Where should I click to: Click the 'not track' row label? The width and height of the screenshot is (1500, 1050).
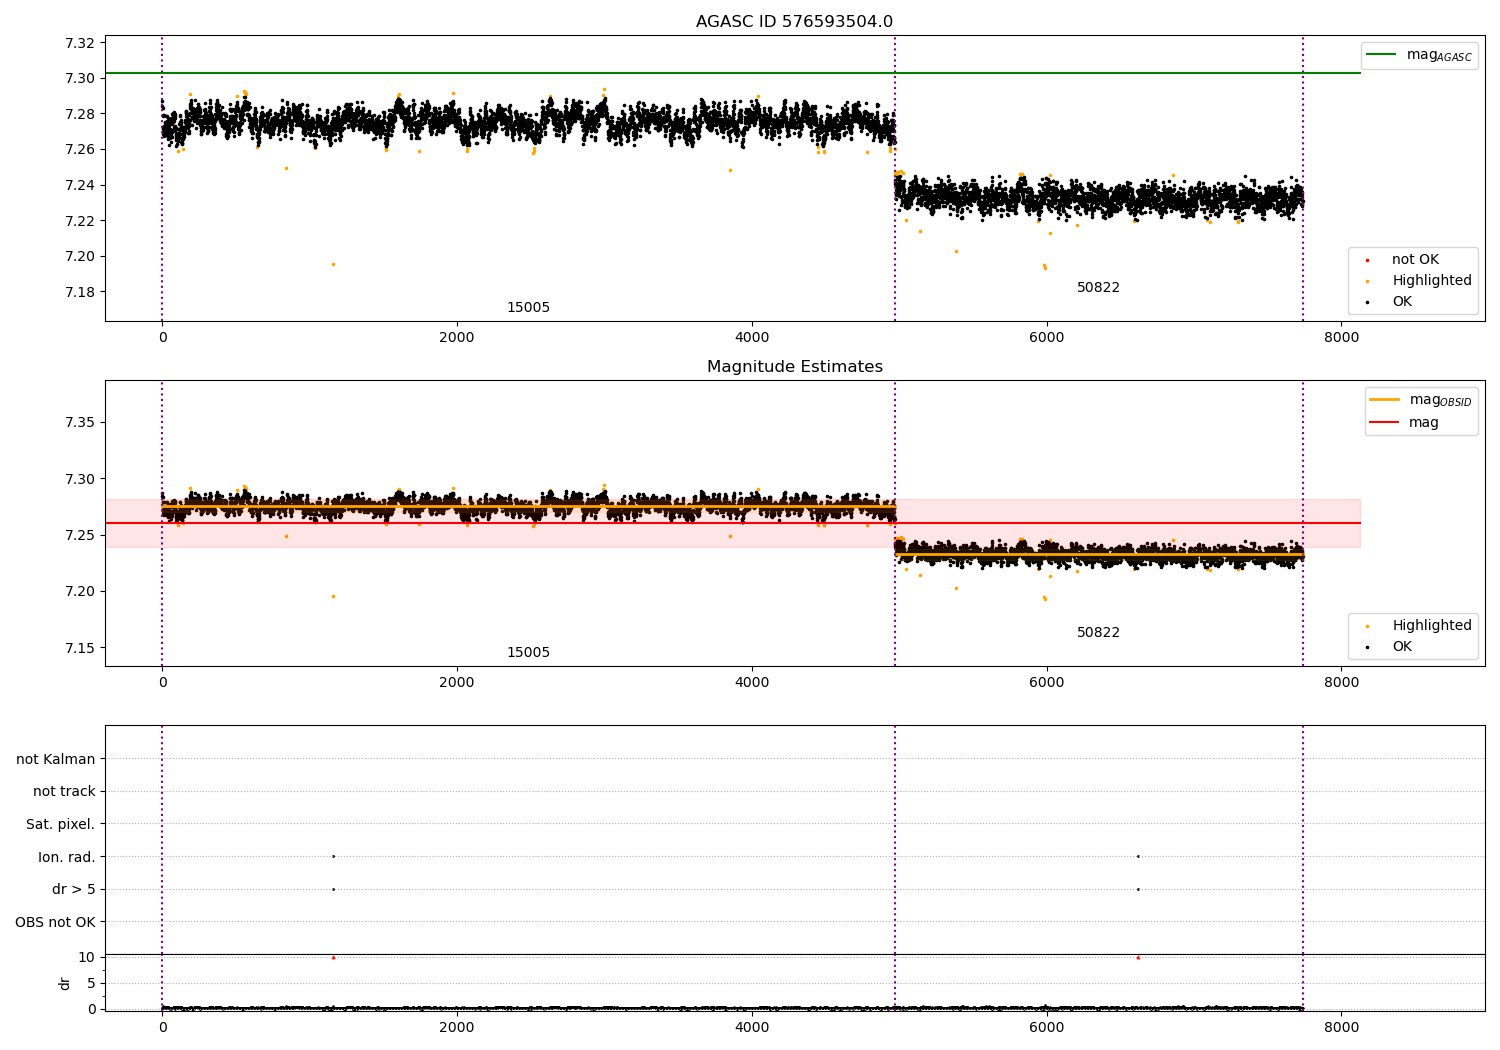(x=64, y=792)
